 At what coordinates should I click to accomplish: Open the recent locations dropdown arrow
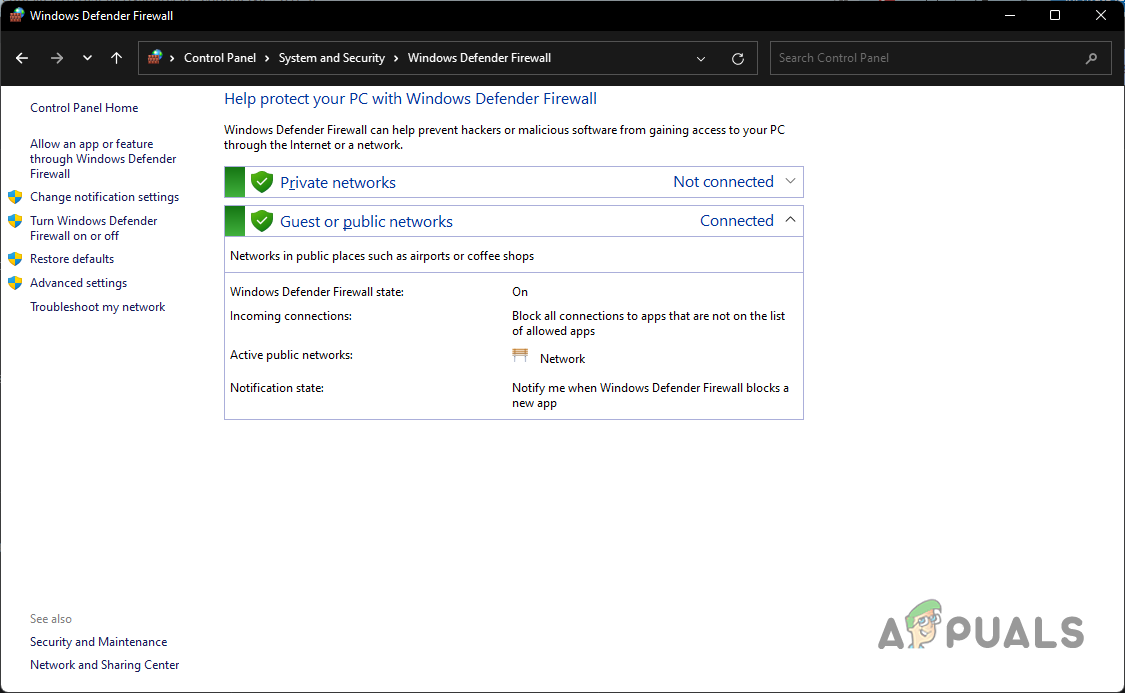(x=87, y=58)
